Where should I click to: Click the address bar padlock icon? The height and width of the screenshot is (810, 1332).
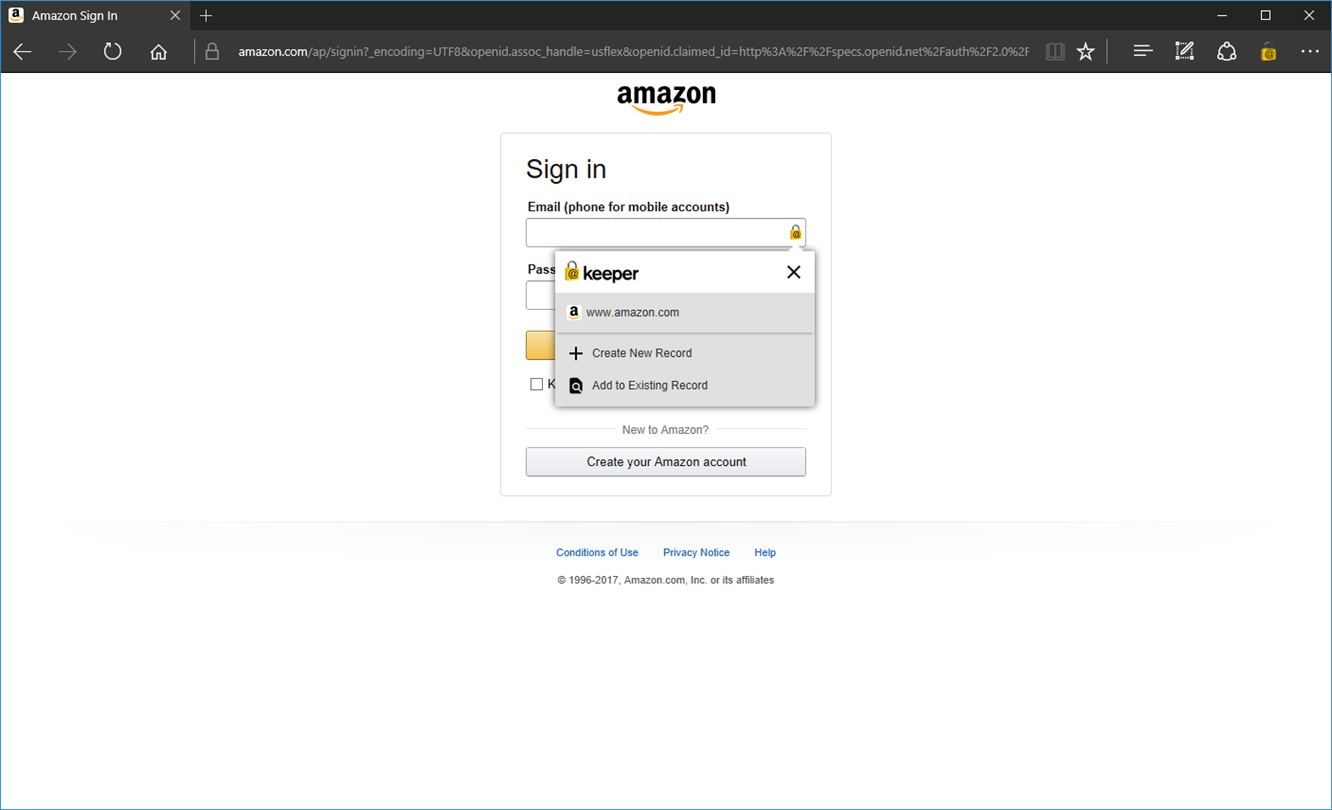coord(212,52)
